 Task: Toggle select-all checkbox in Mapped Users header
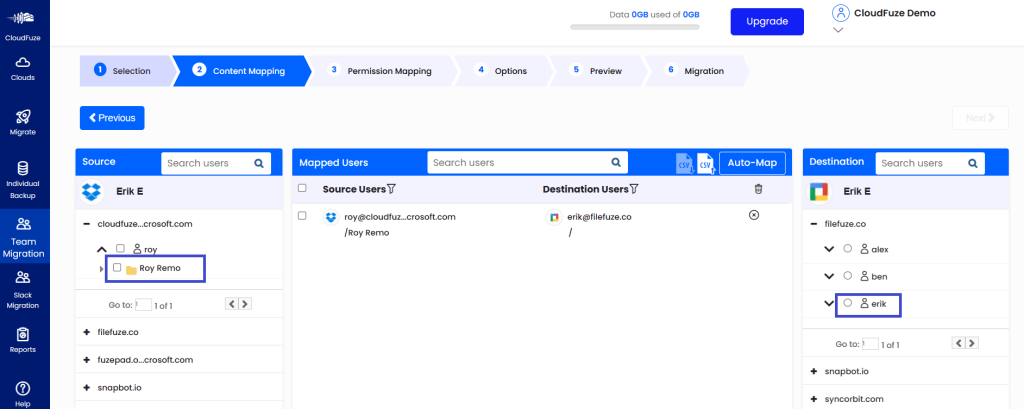[302, 188]
